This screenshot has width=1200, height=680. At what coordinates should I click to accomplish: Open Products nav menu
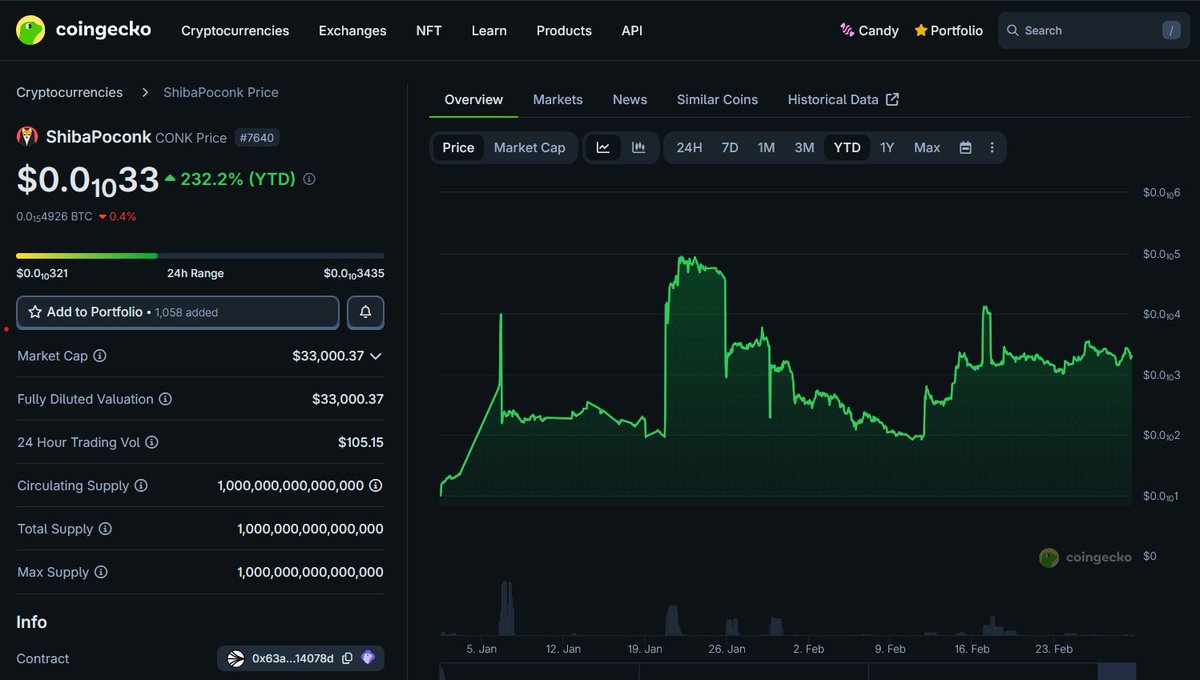[x=564, y=31]
